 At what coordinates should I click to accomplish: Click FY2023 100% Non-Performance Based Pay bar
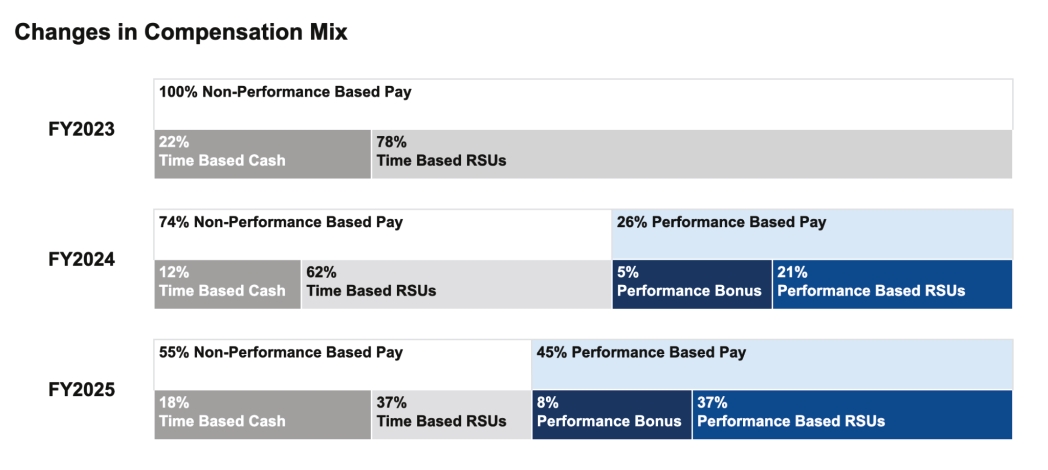coord(583,104)
